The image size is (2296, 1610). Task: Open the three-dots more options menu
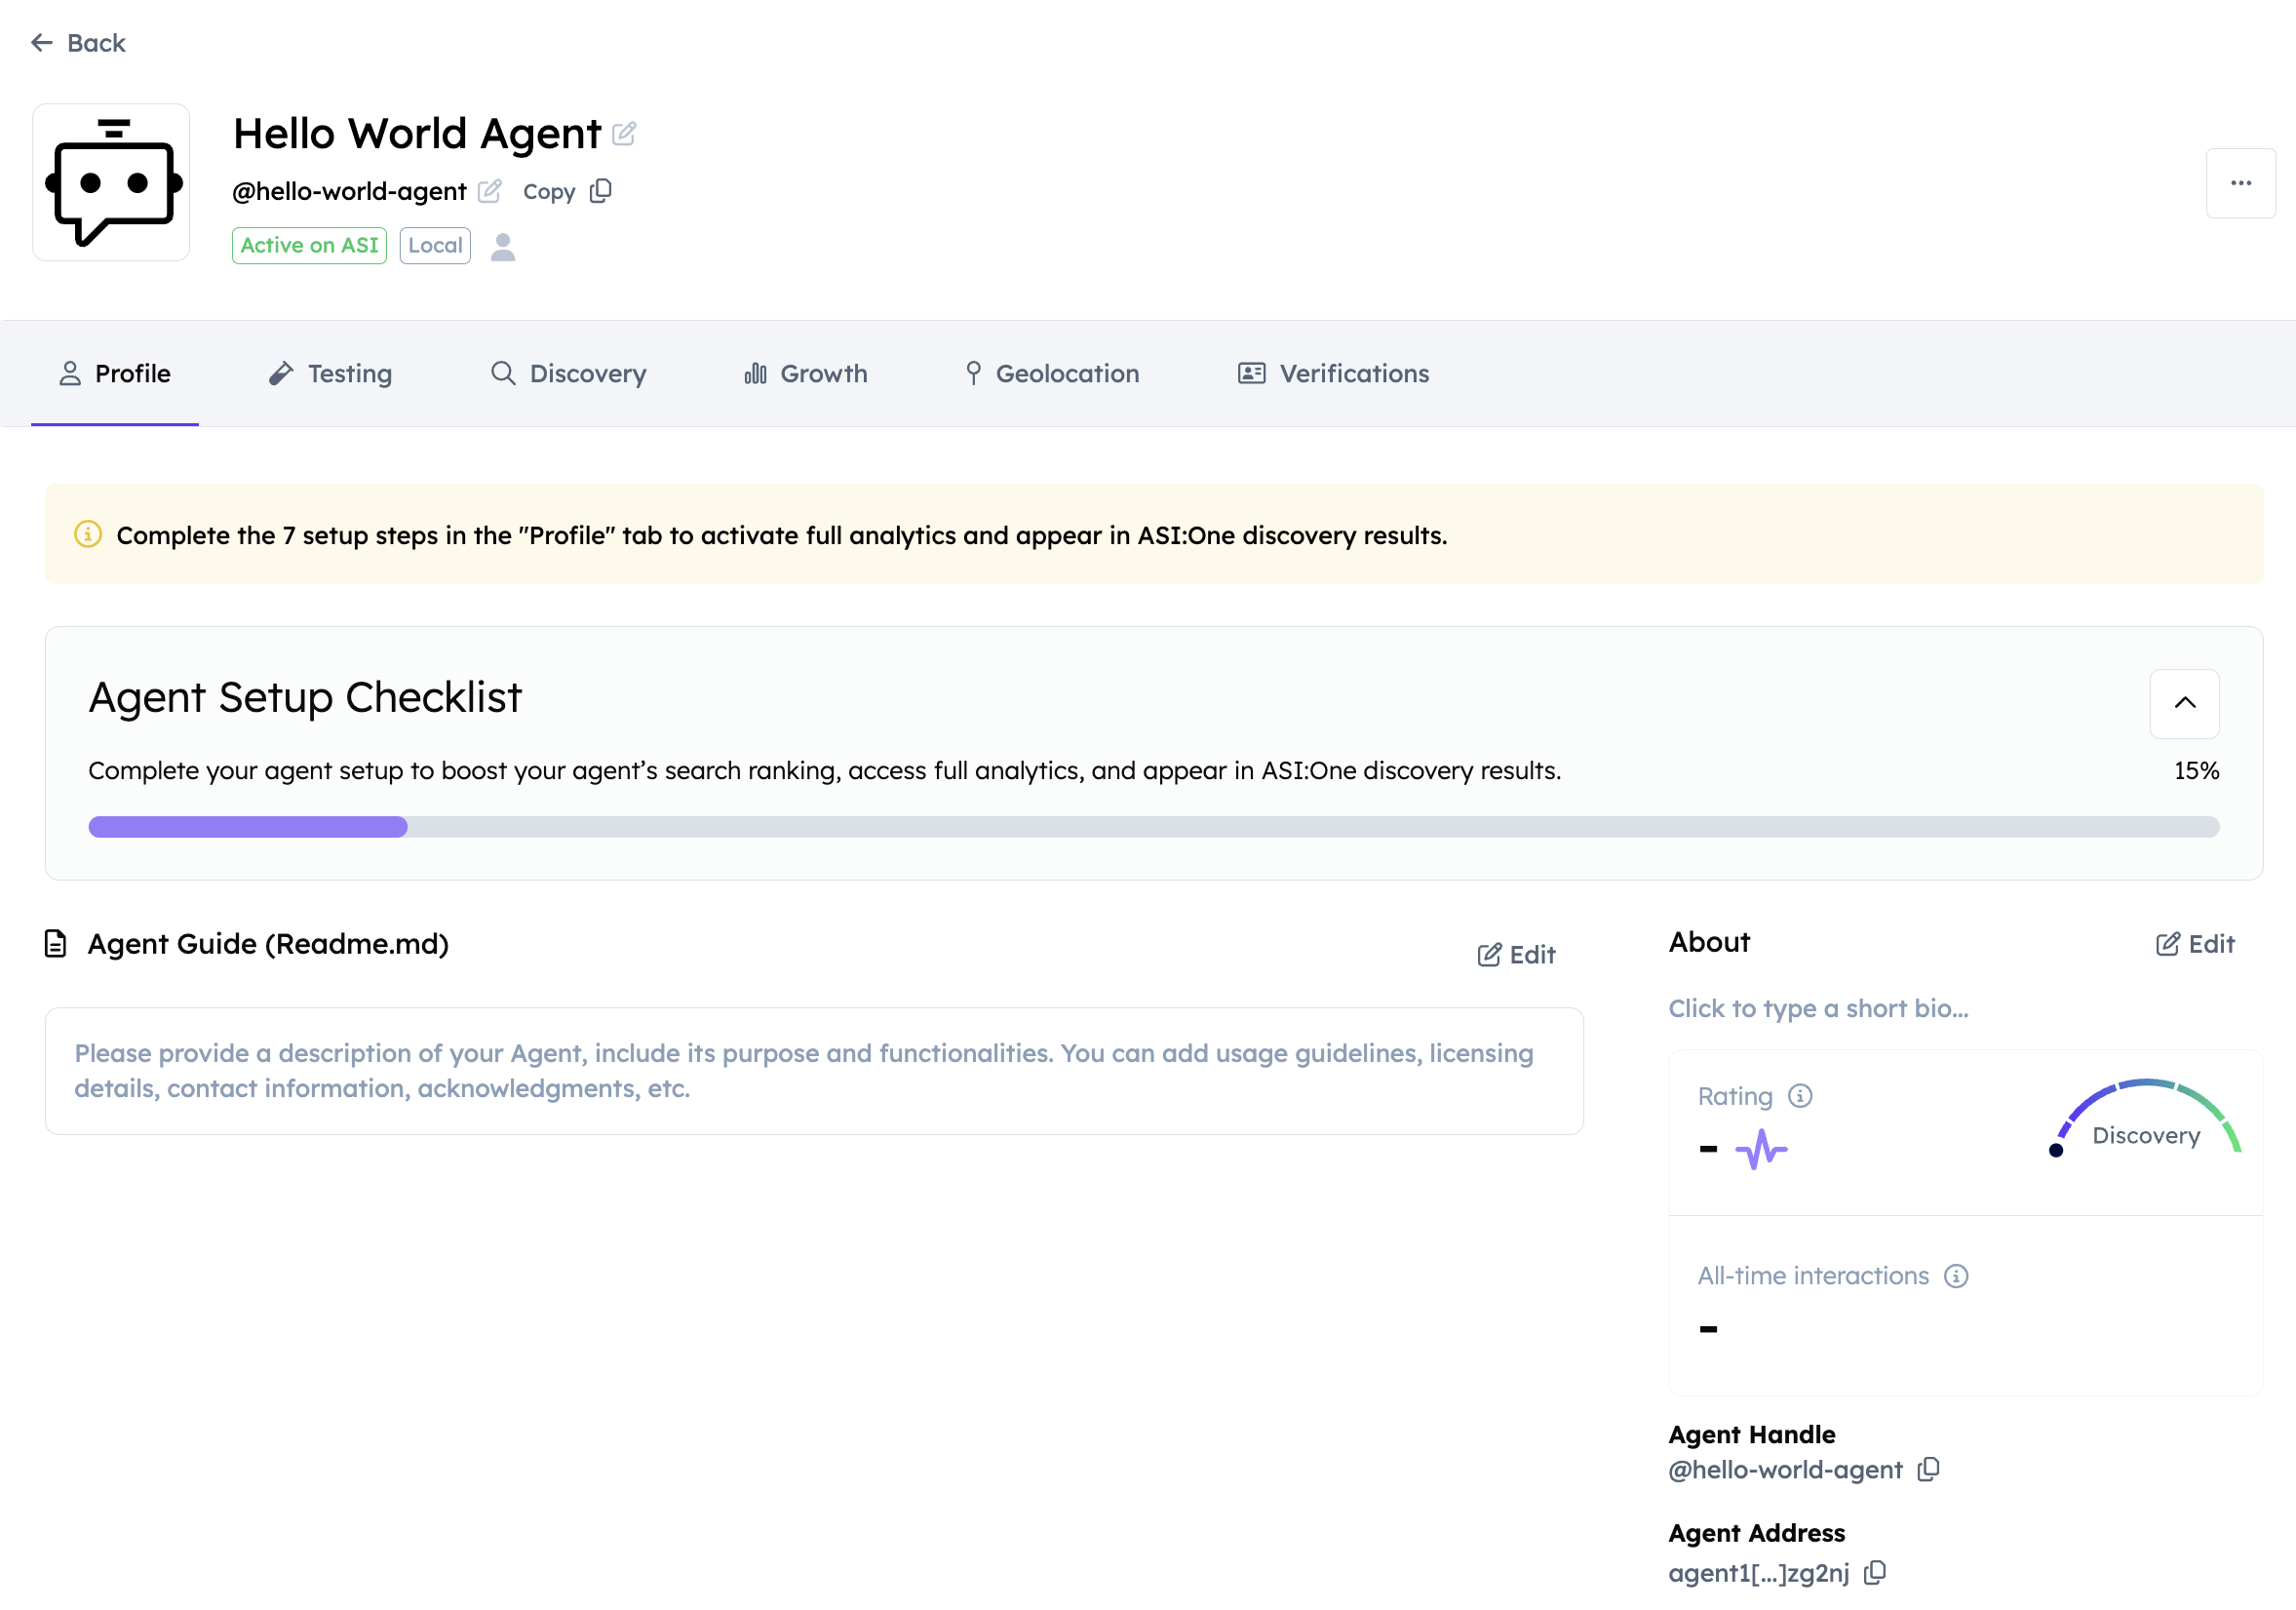[x=2240, y=183]
